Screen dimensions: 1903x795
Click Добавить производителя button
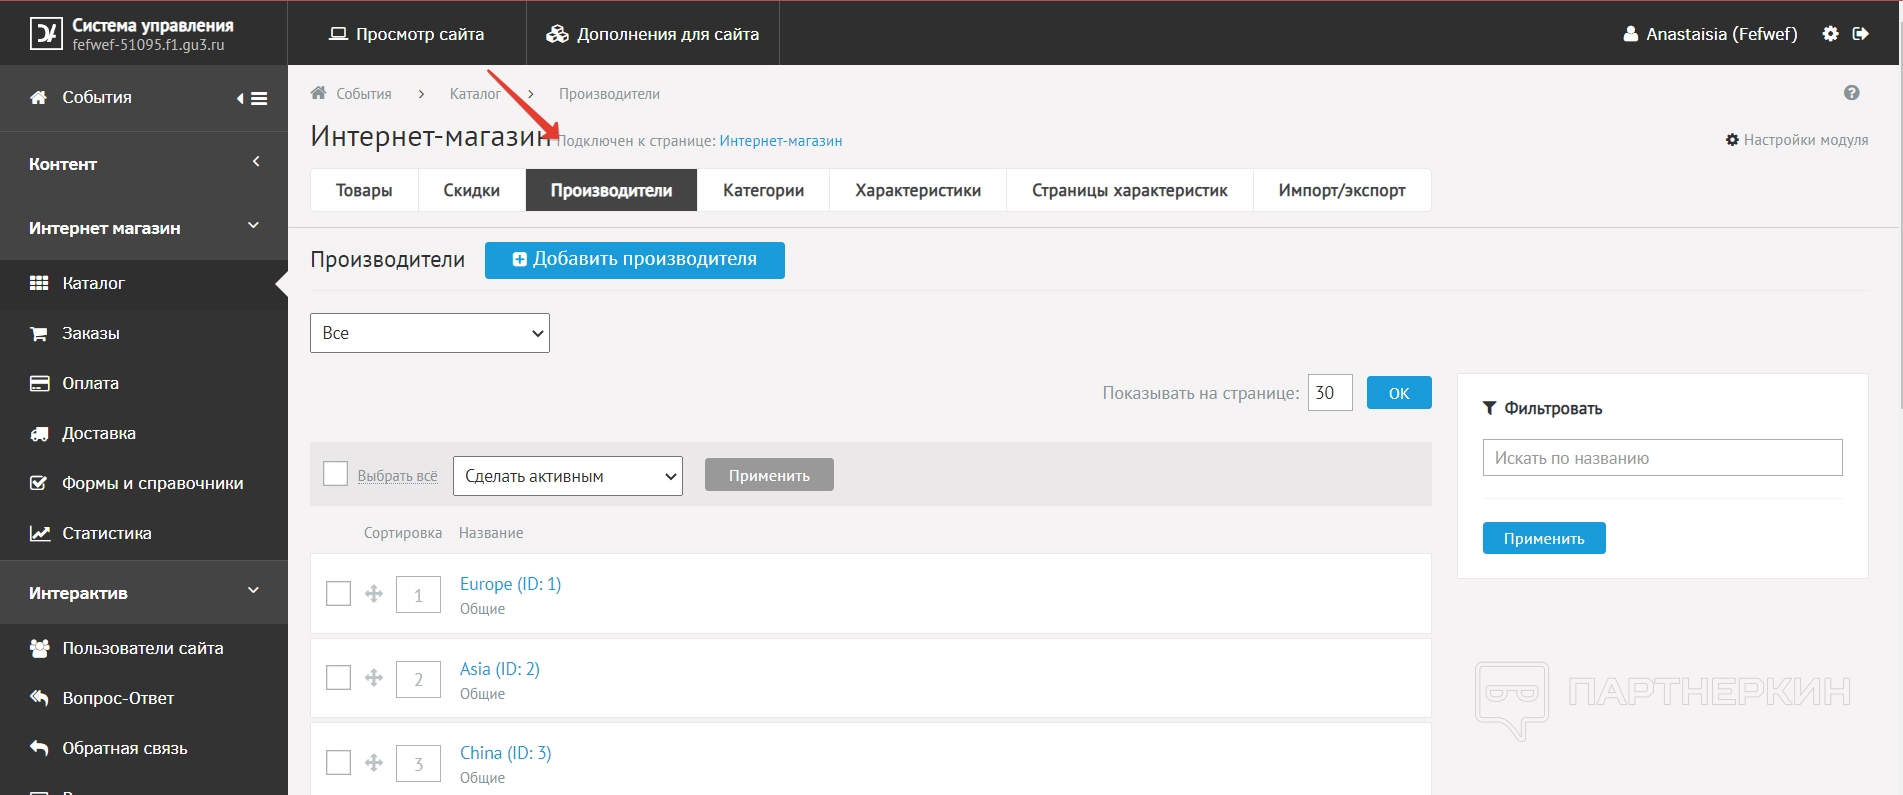(635, 260)
